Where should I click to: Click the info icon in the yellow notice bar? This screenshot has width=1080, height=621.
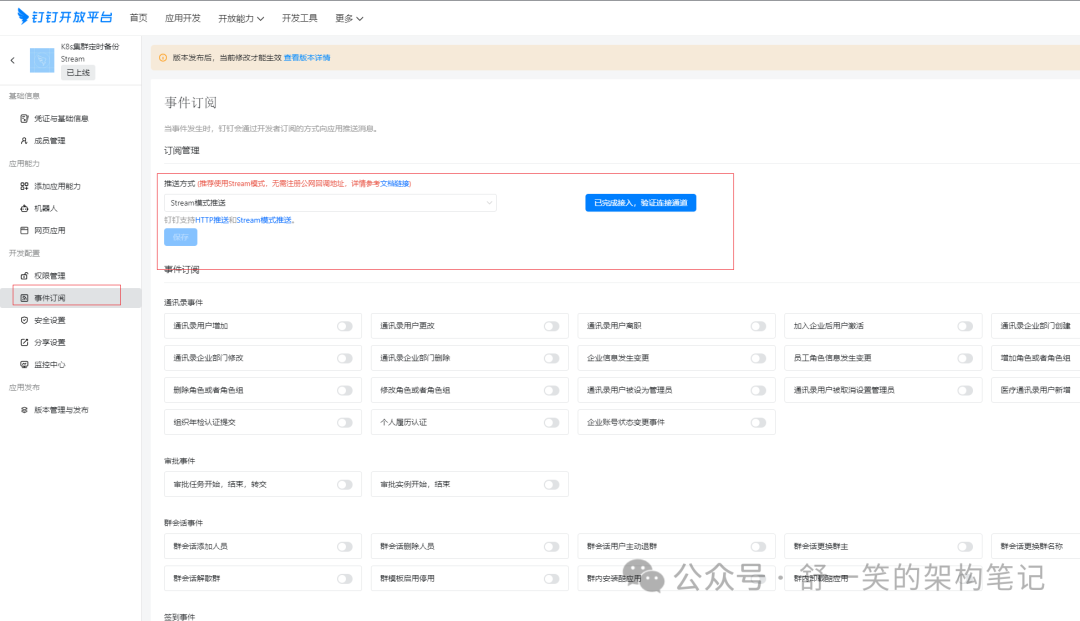pyautogui.click(x=163, y=58)
